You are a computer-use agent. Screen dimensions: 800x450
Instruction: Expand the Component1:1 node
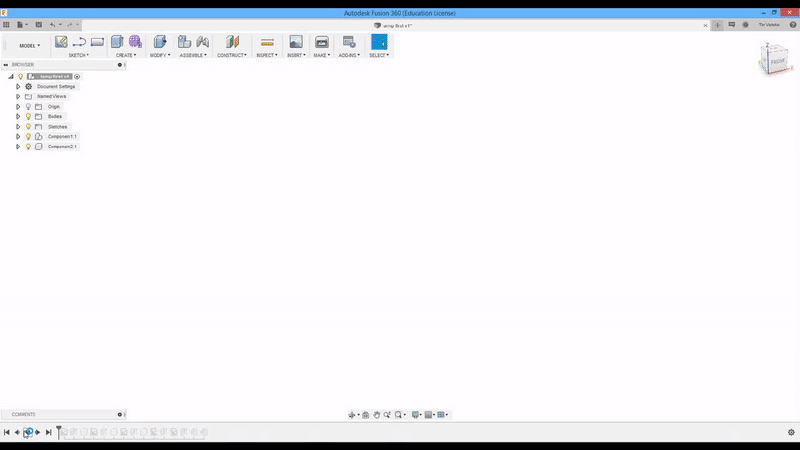point(18,136)
